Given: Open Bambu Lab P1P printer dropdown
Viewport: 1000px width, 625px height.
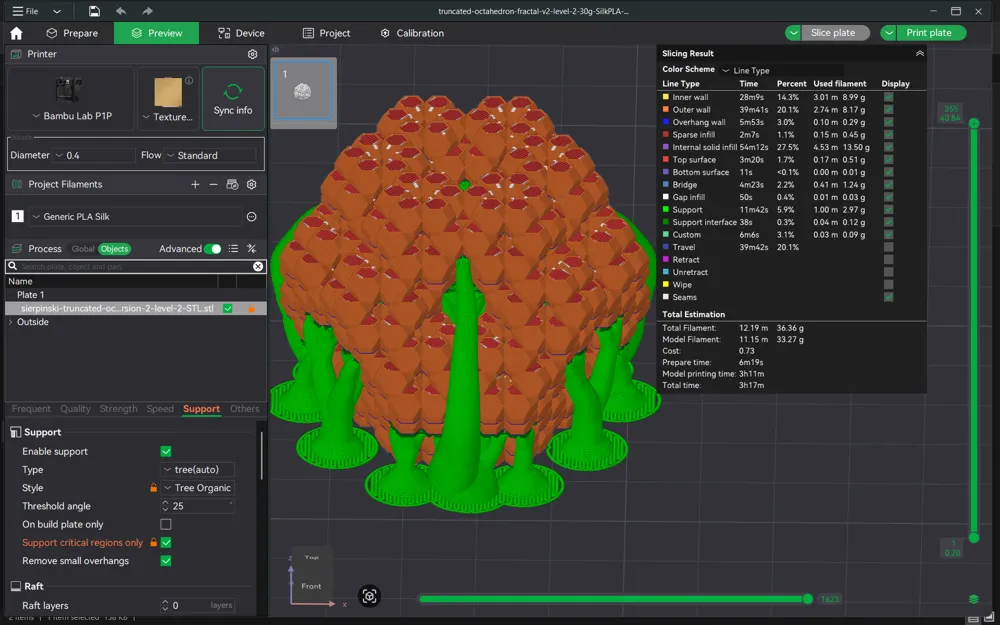Looking at the screenshot, I should [x=36, y=116].
